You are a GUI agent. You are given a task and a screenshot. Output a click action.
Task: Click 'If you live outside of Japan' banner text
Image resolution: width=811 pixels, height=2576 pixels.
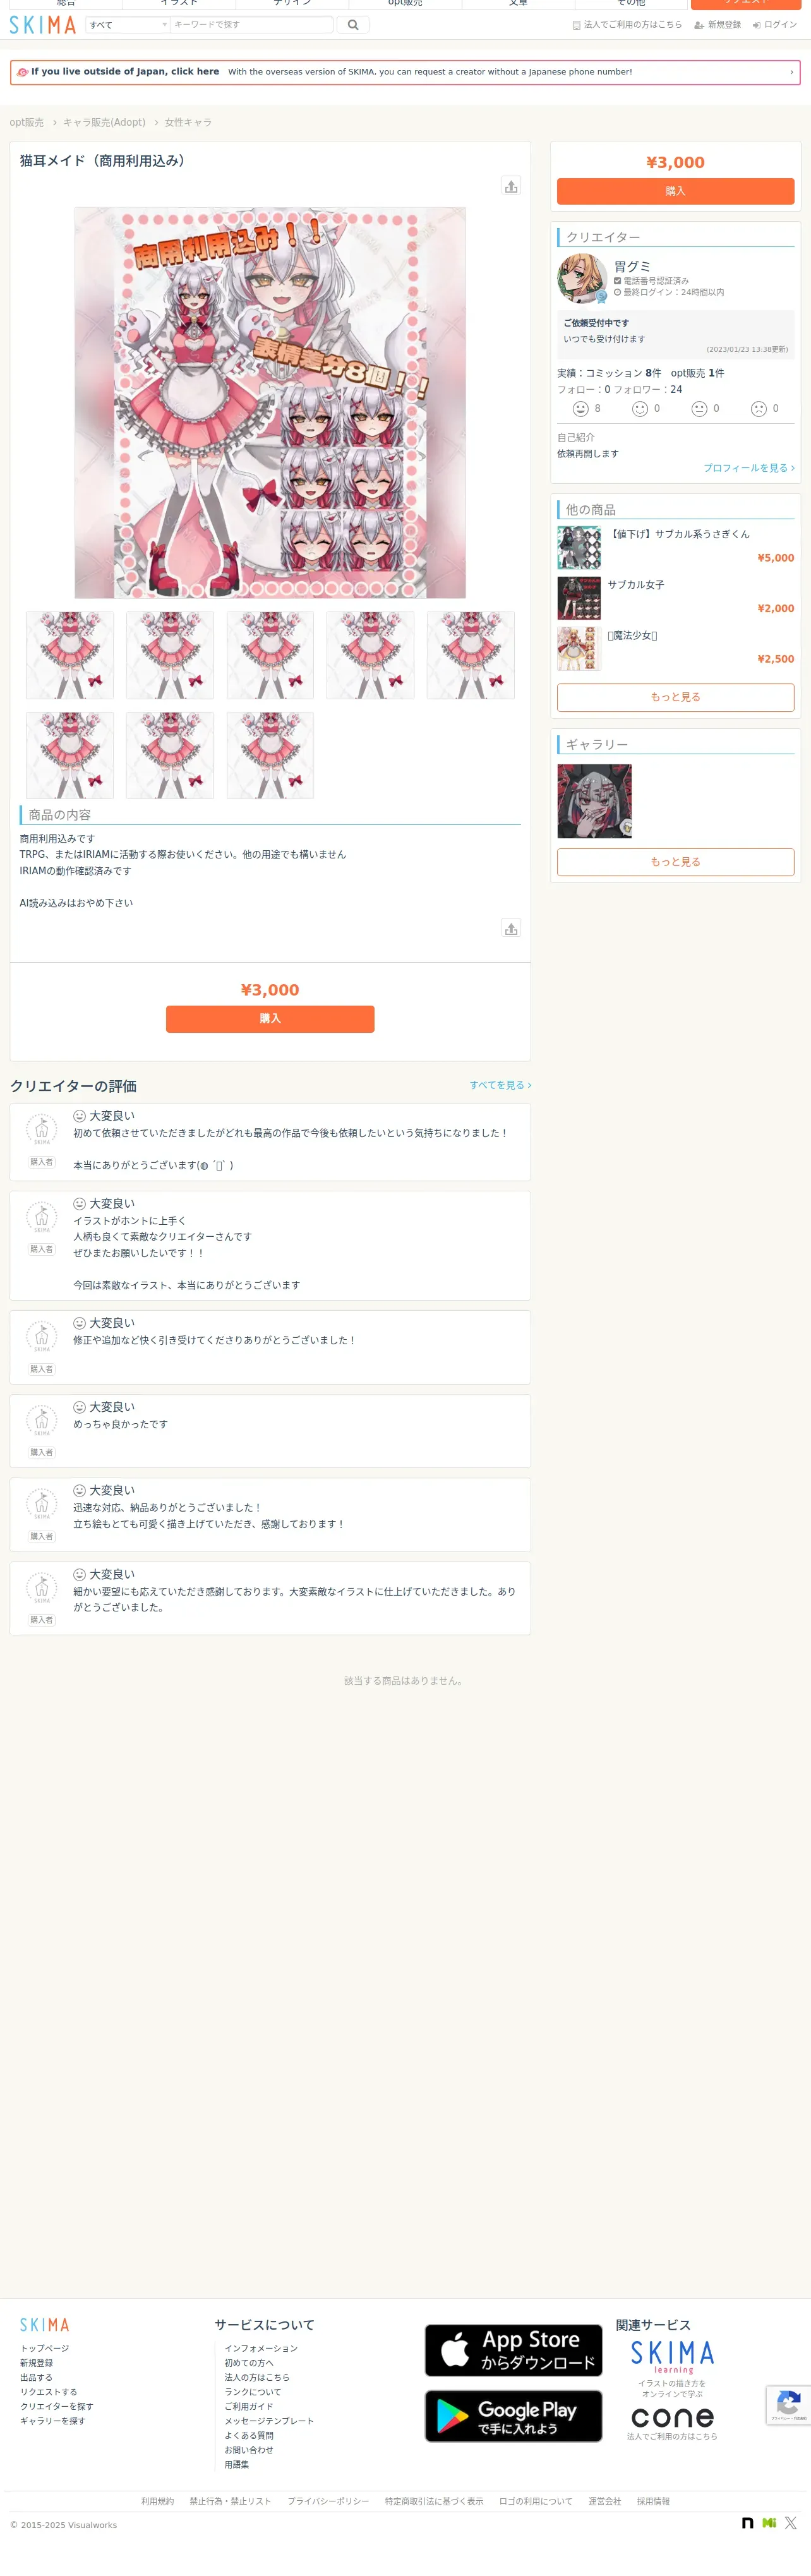pos(125,72)
